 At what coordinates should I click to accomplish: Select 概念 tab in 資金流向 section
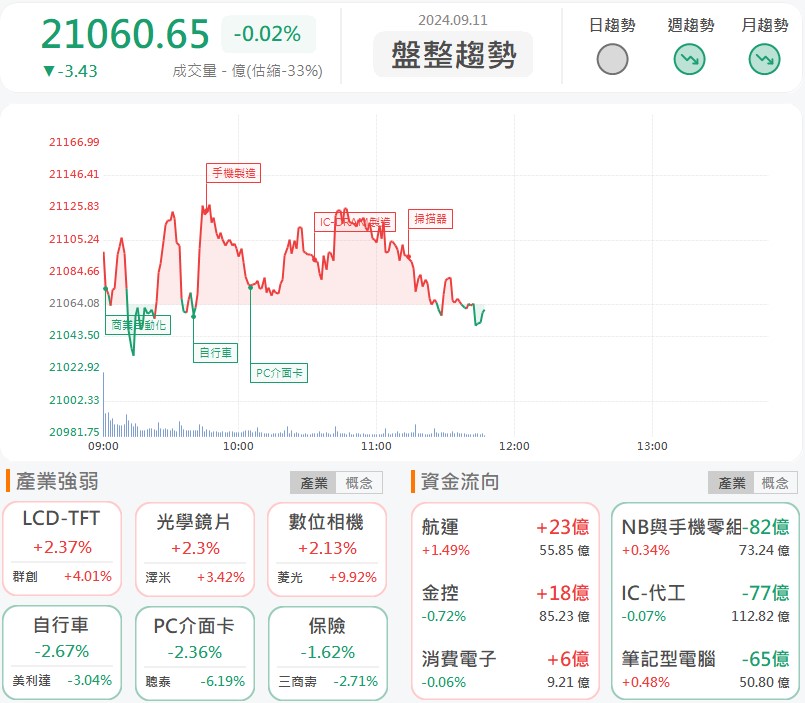click(775, 483)
